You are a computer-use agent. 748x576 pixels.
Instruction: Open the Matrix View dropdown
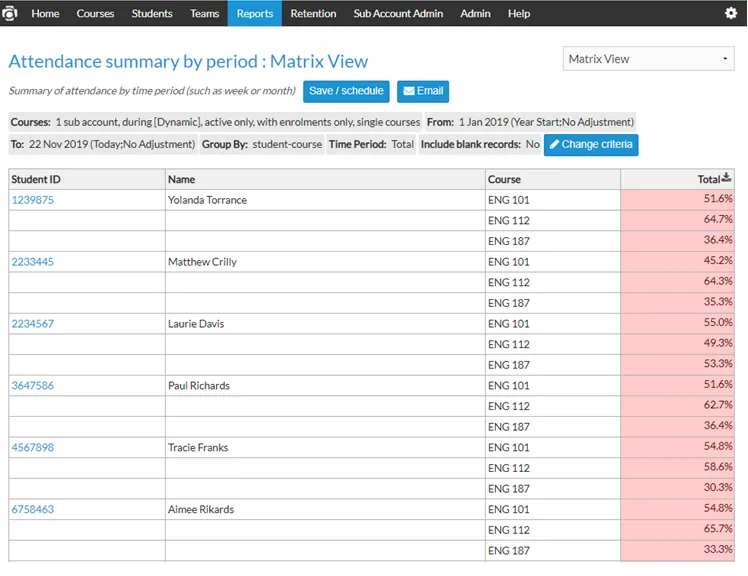tap(648, 59)
